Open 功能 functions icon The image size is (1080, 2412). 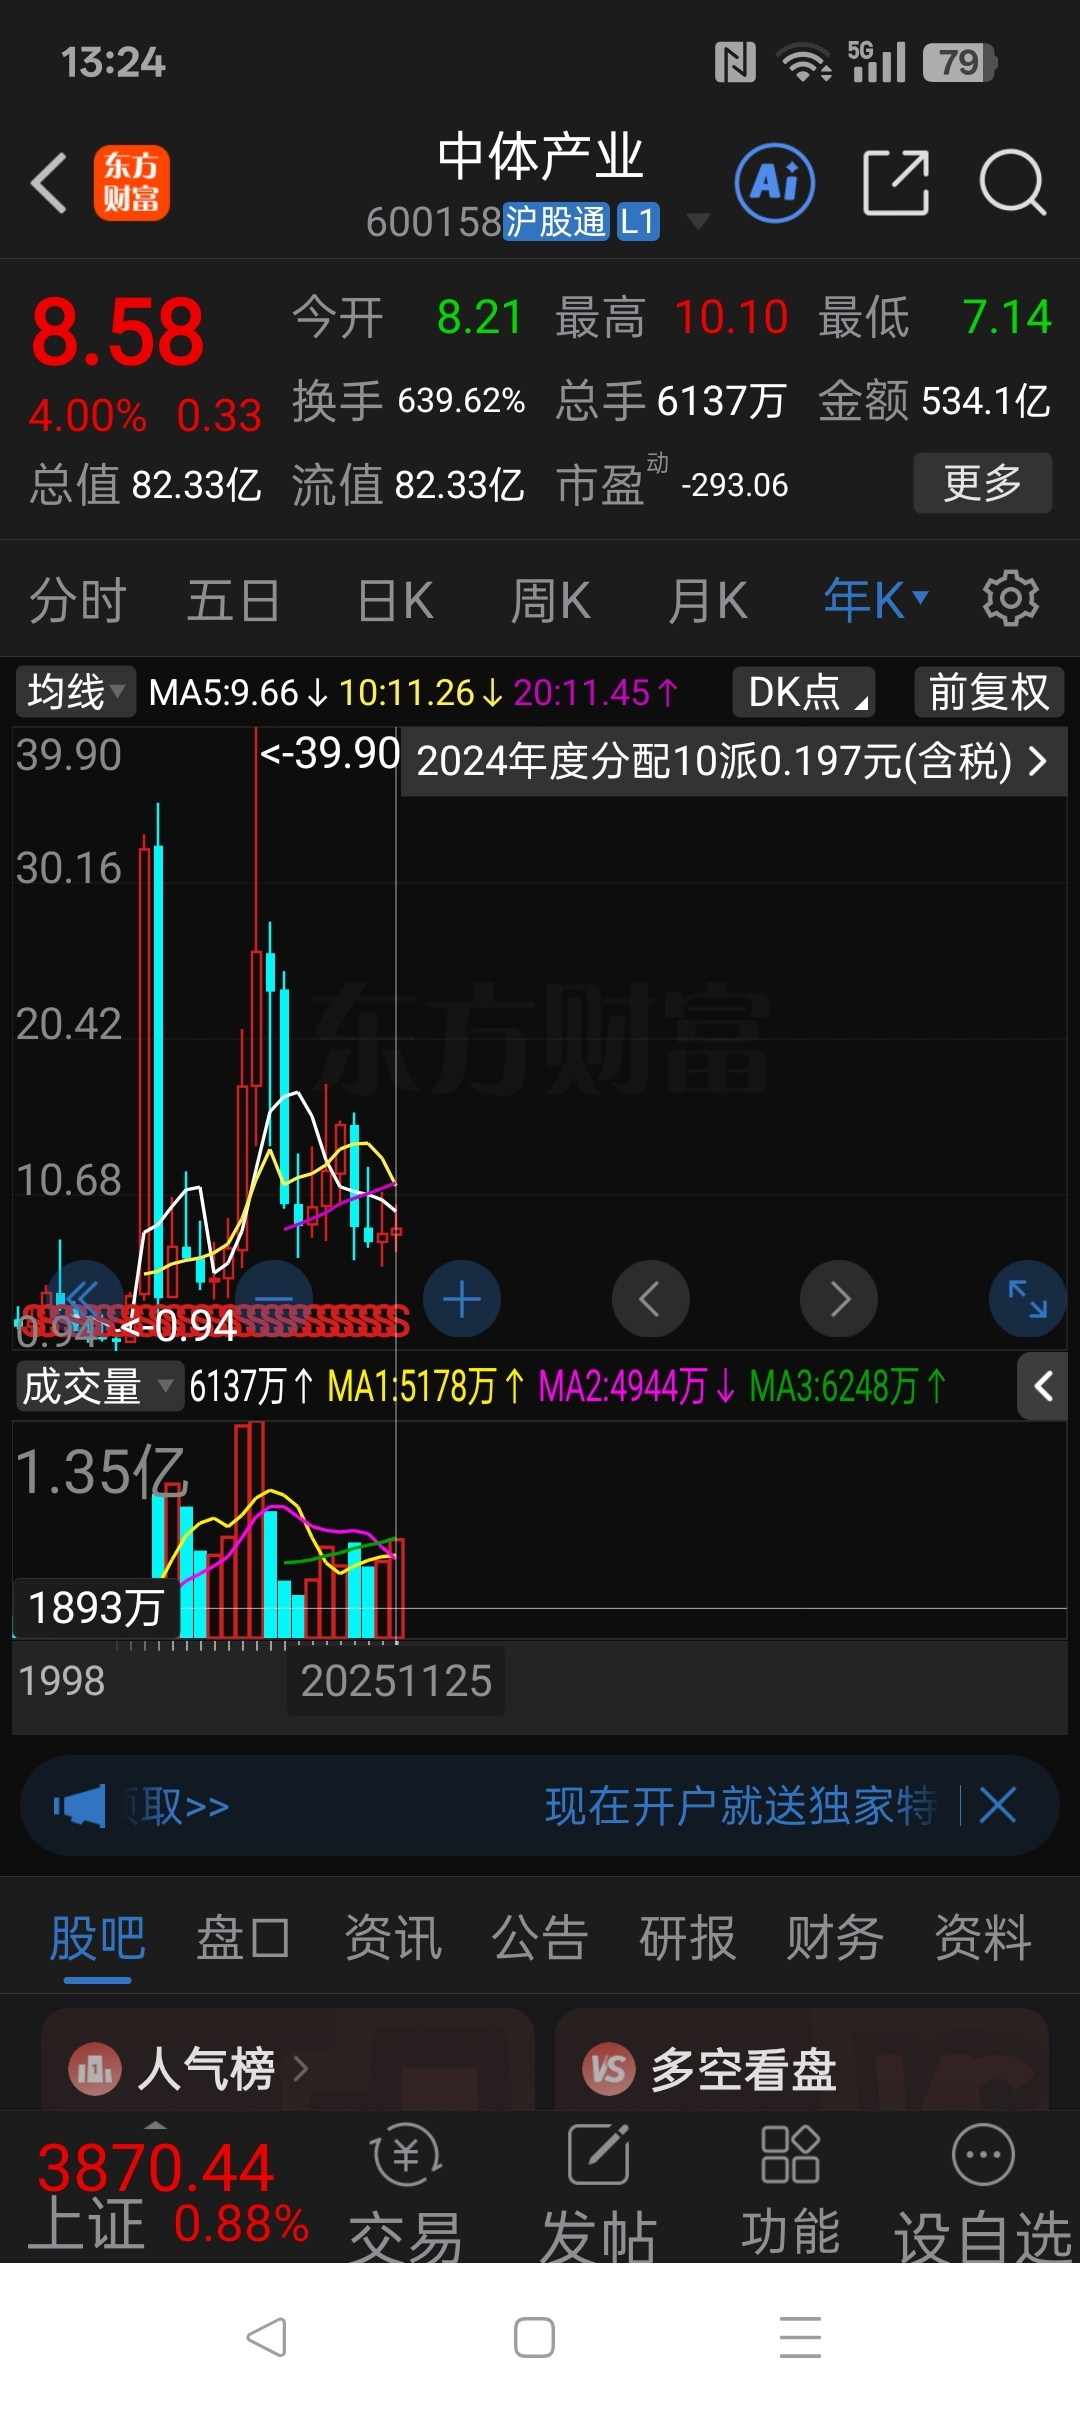coord(790,2191)
